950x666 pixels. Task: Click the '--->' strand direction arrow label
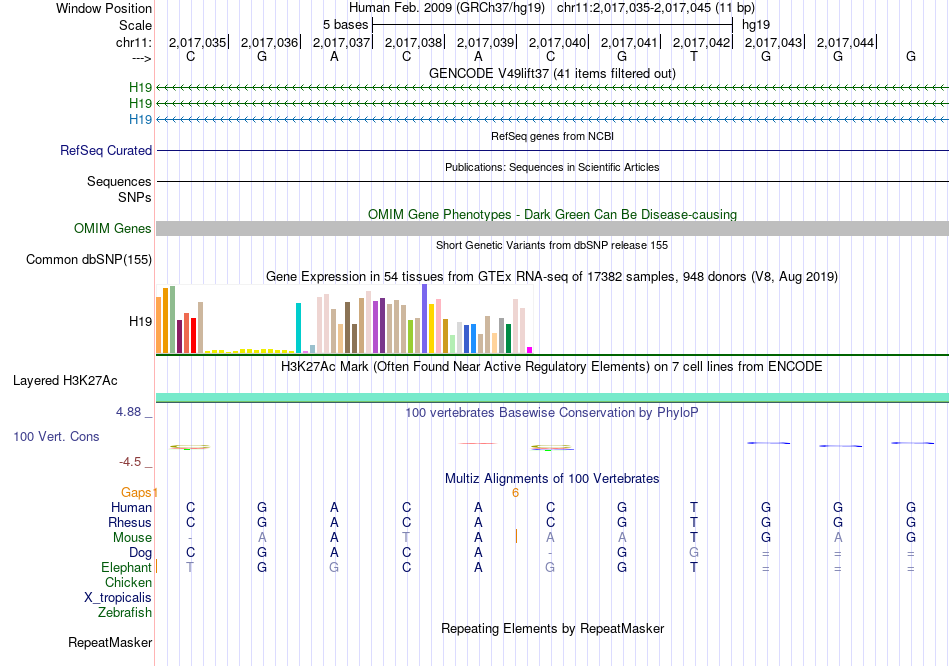coord(142,58)
